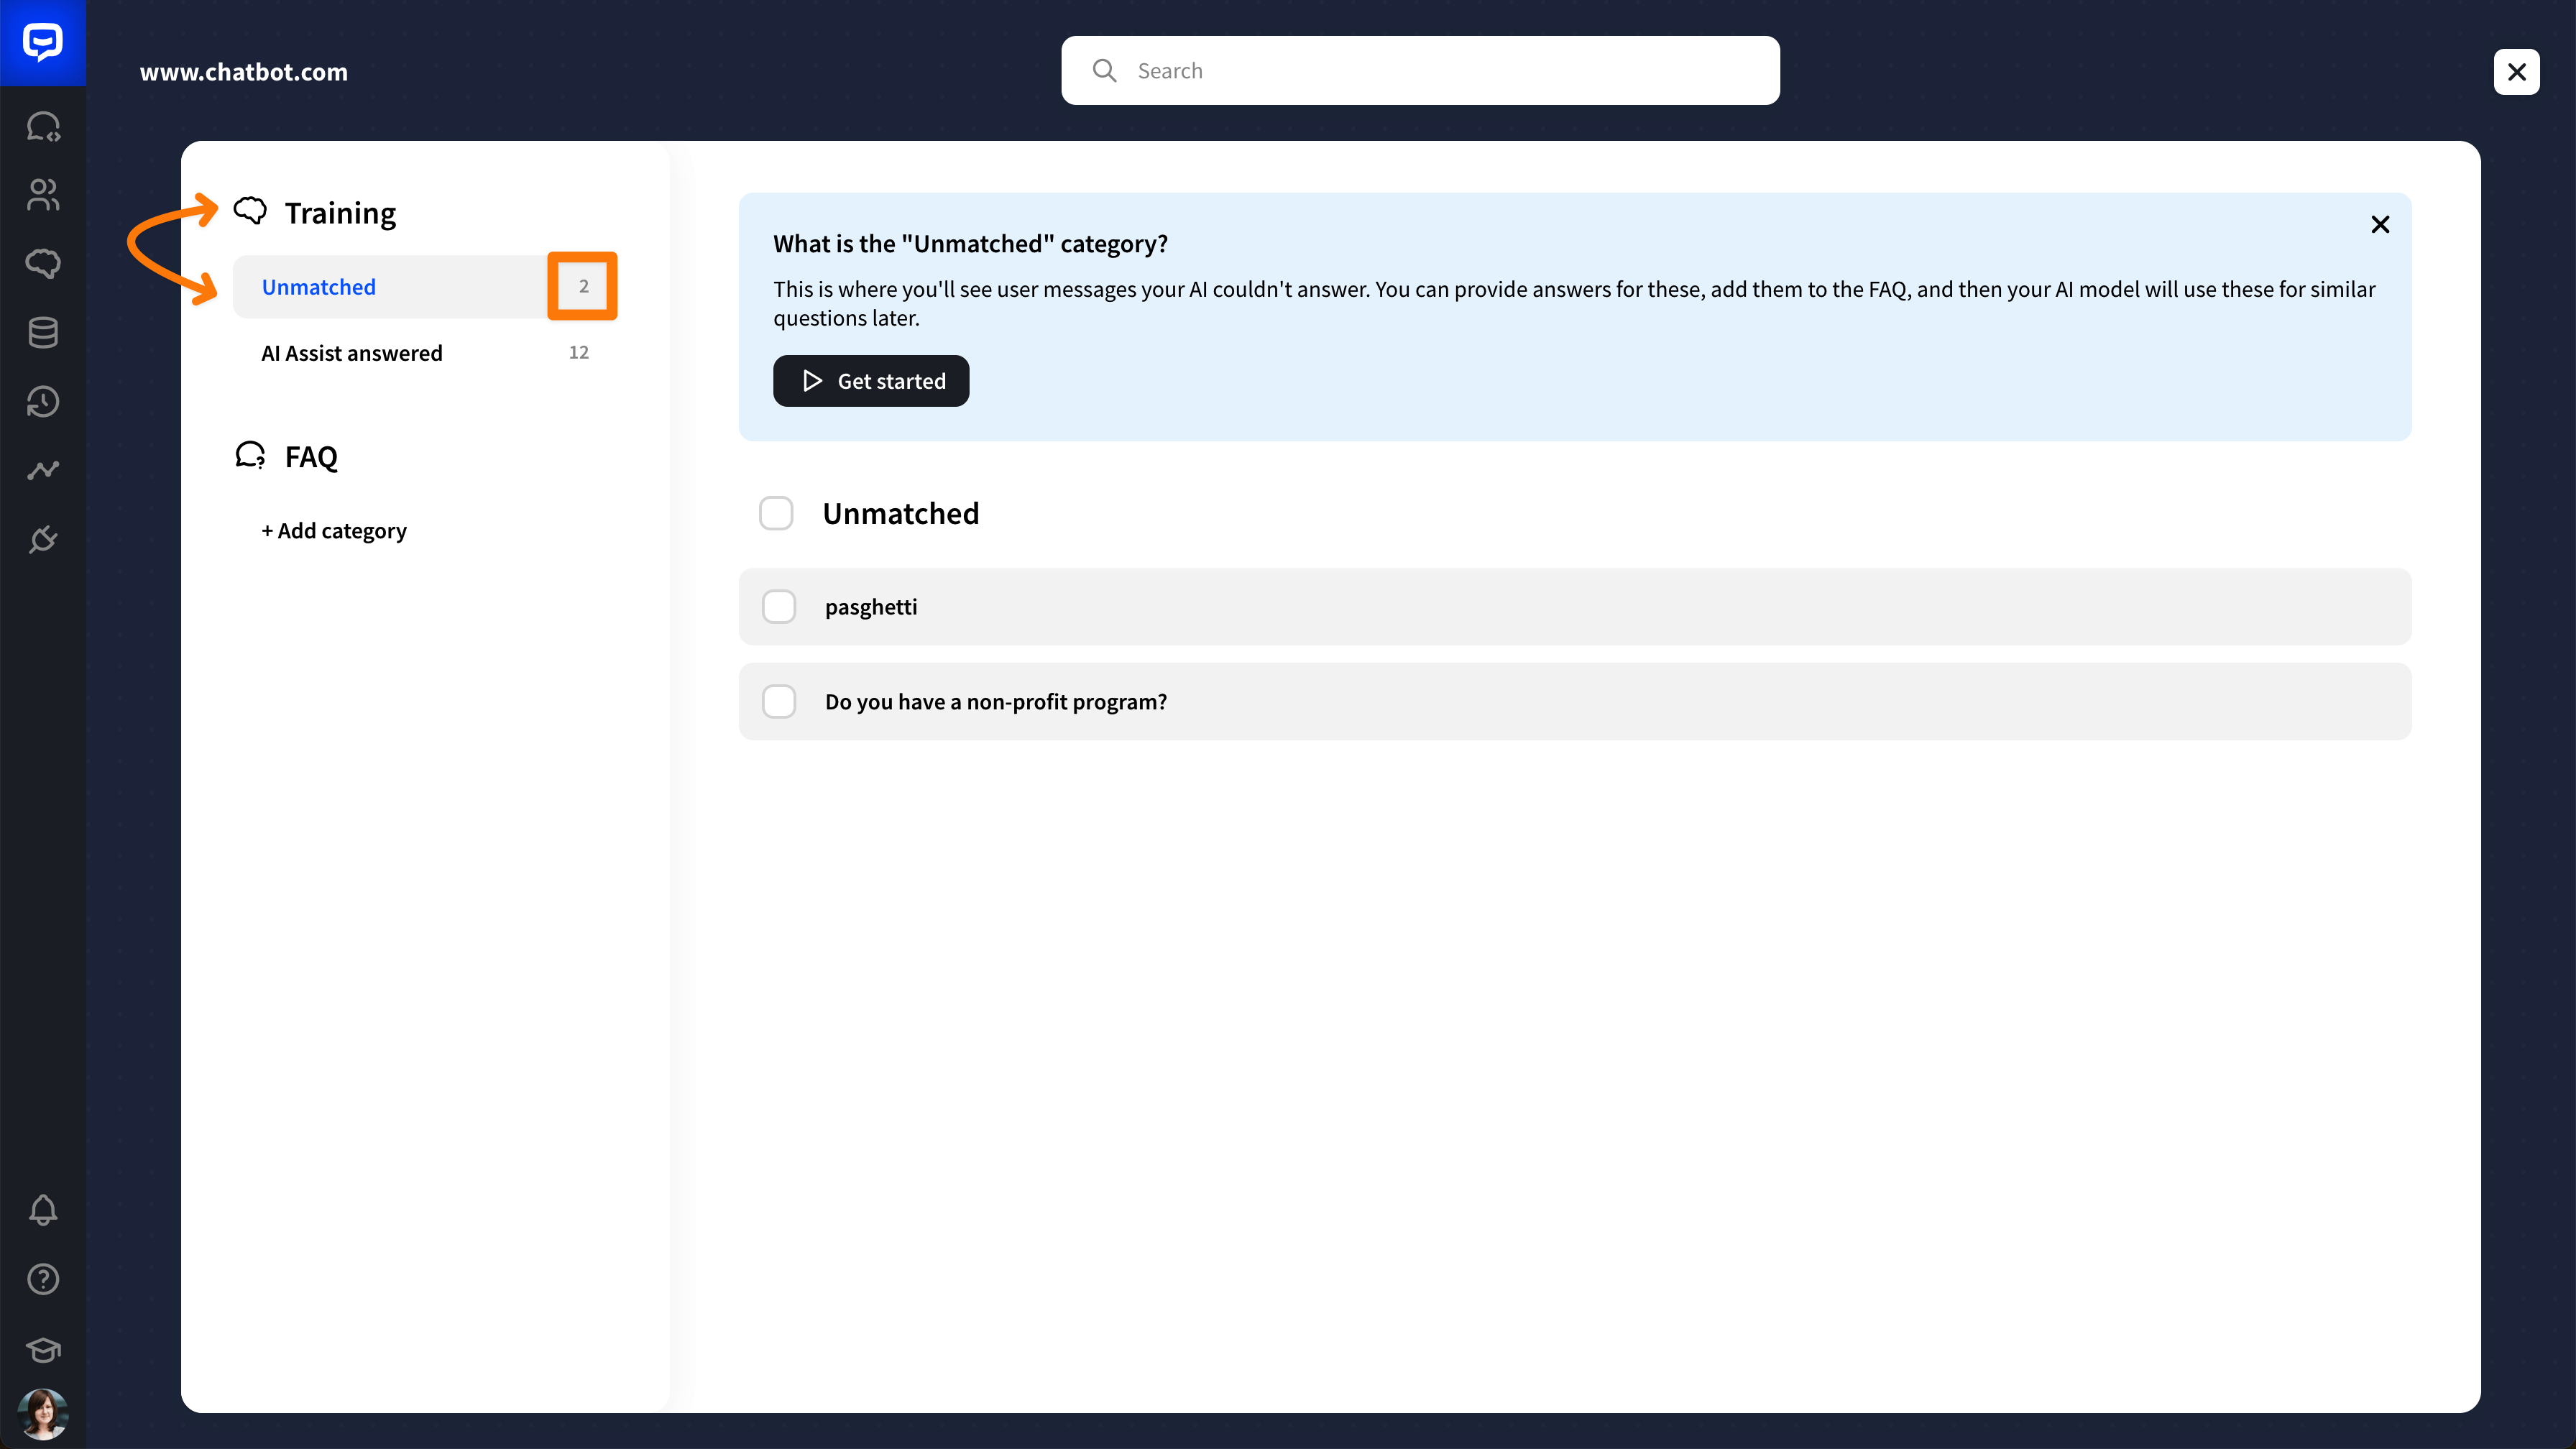
Task: Click the www.chatbot.com title
Action: [x=244, y=72]
